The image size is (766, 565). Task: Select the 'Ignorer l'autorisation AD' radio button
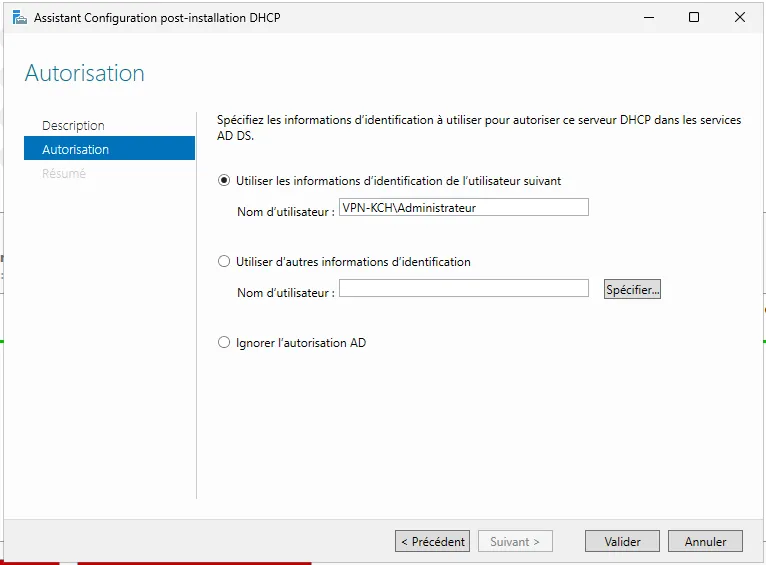coord(224,343)
